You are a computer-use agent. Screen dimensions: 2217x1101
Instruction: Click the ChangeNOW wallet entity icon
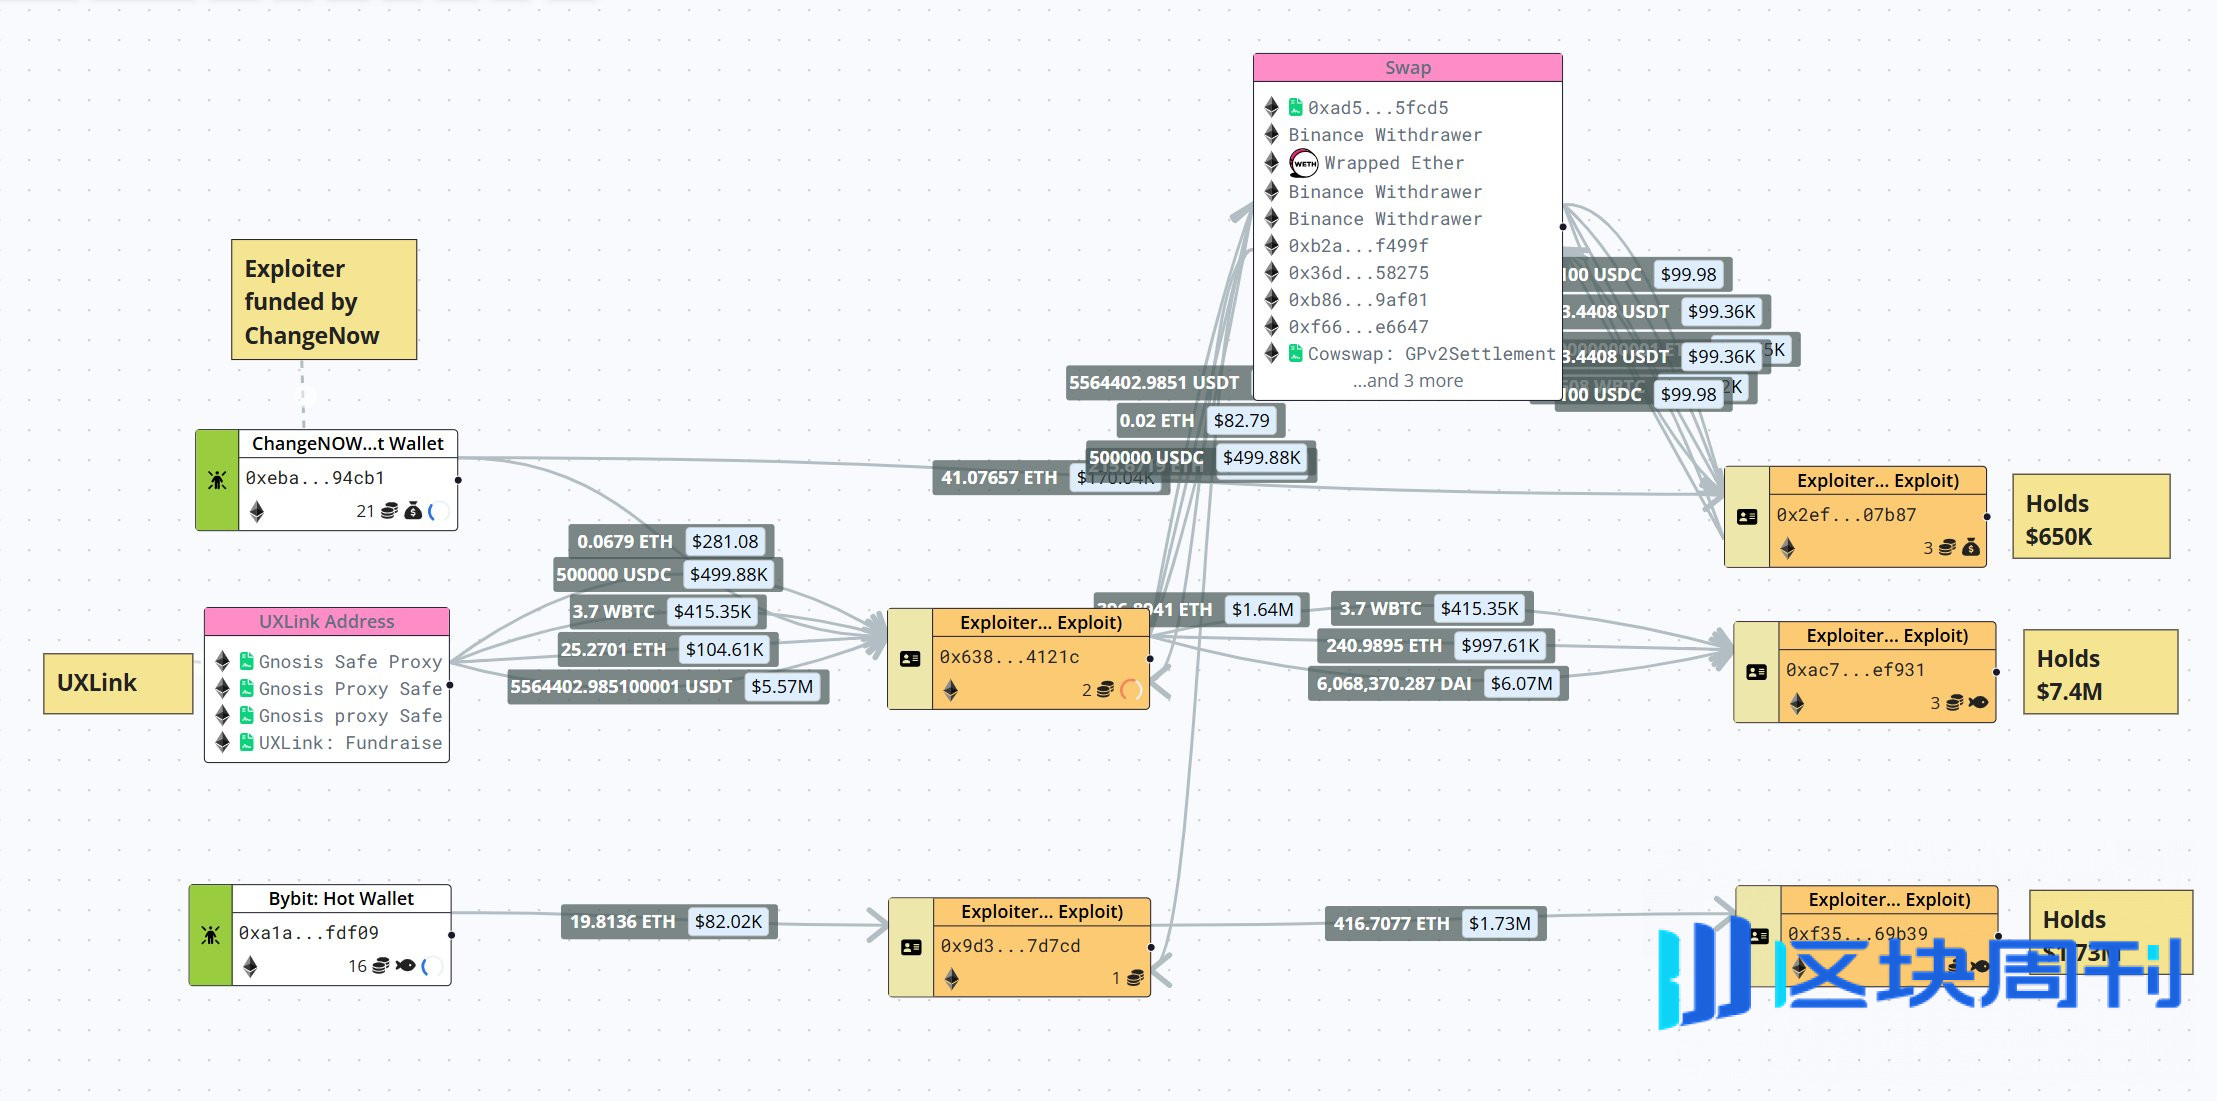pyautogui.click(x=217, y=480)
